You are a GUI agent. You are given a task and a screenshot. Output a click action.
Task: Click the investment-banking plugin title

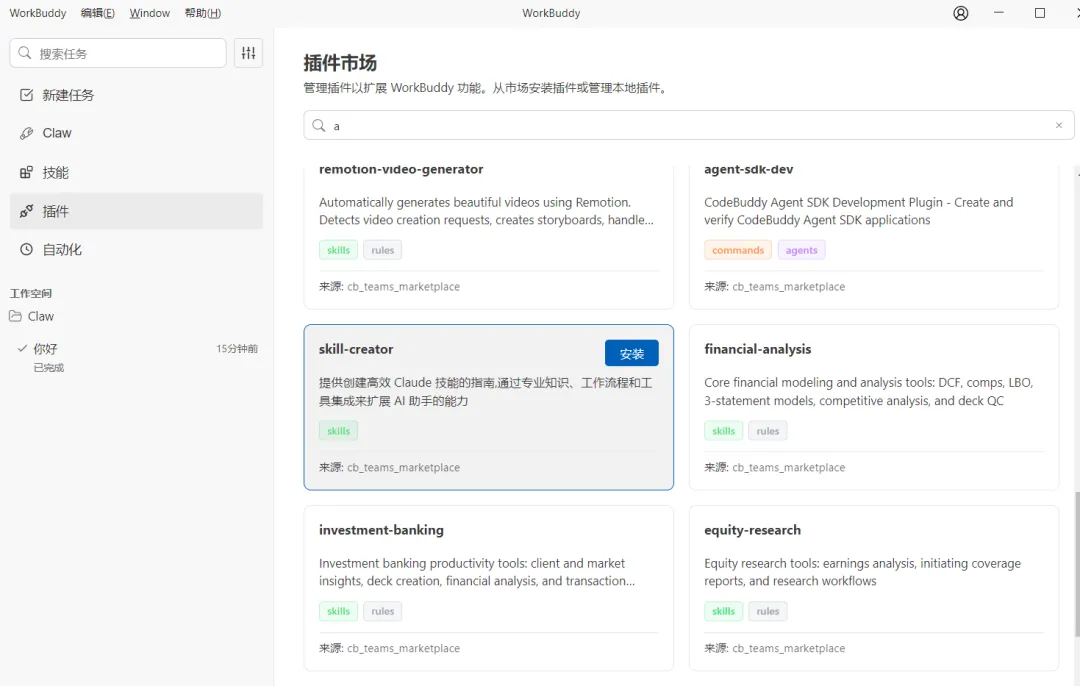381,530
